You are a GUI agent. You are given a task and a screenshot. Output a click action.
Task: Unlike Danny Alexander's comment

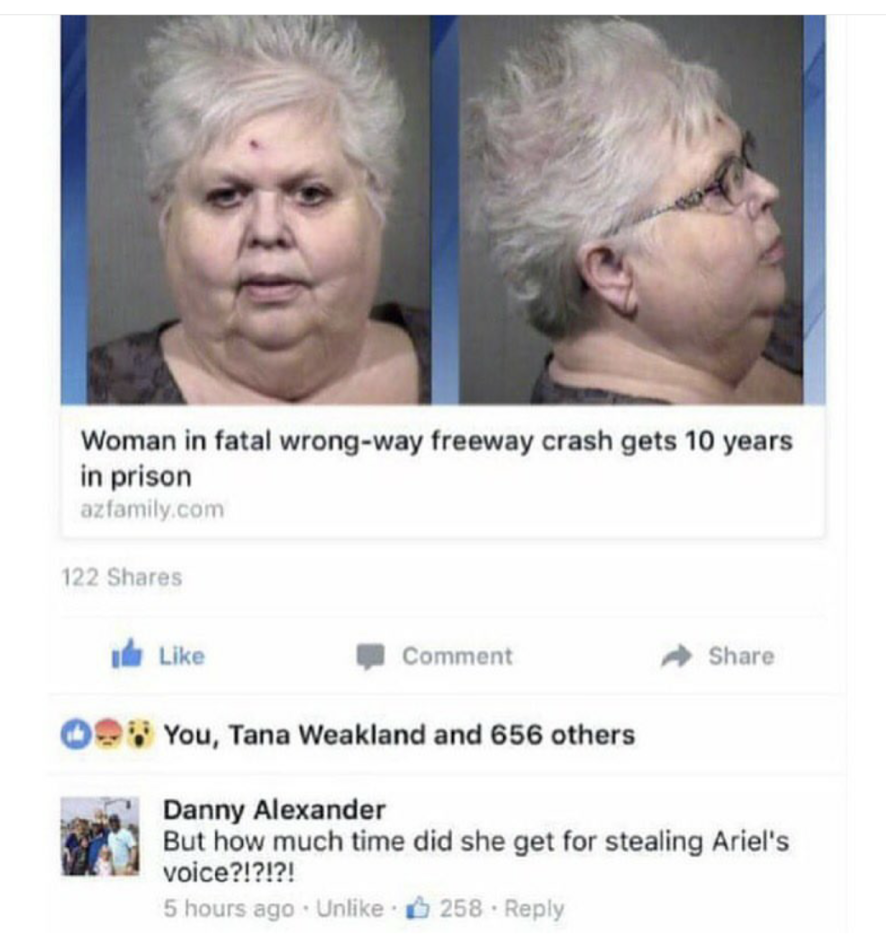[x=350, y=908]
